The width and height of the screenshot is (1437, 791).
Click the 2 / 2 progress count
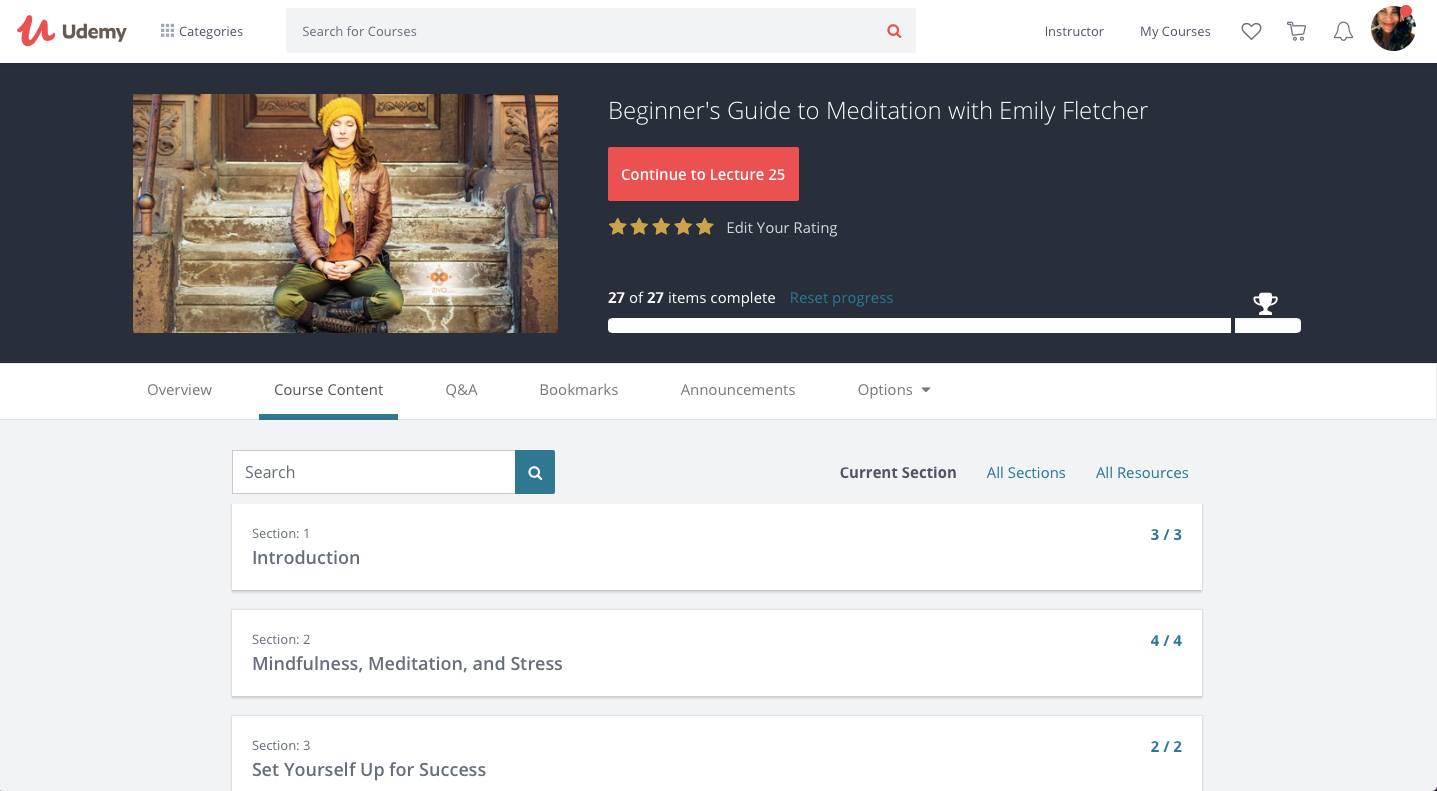point(1166,746)
